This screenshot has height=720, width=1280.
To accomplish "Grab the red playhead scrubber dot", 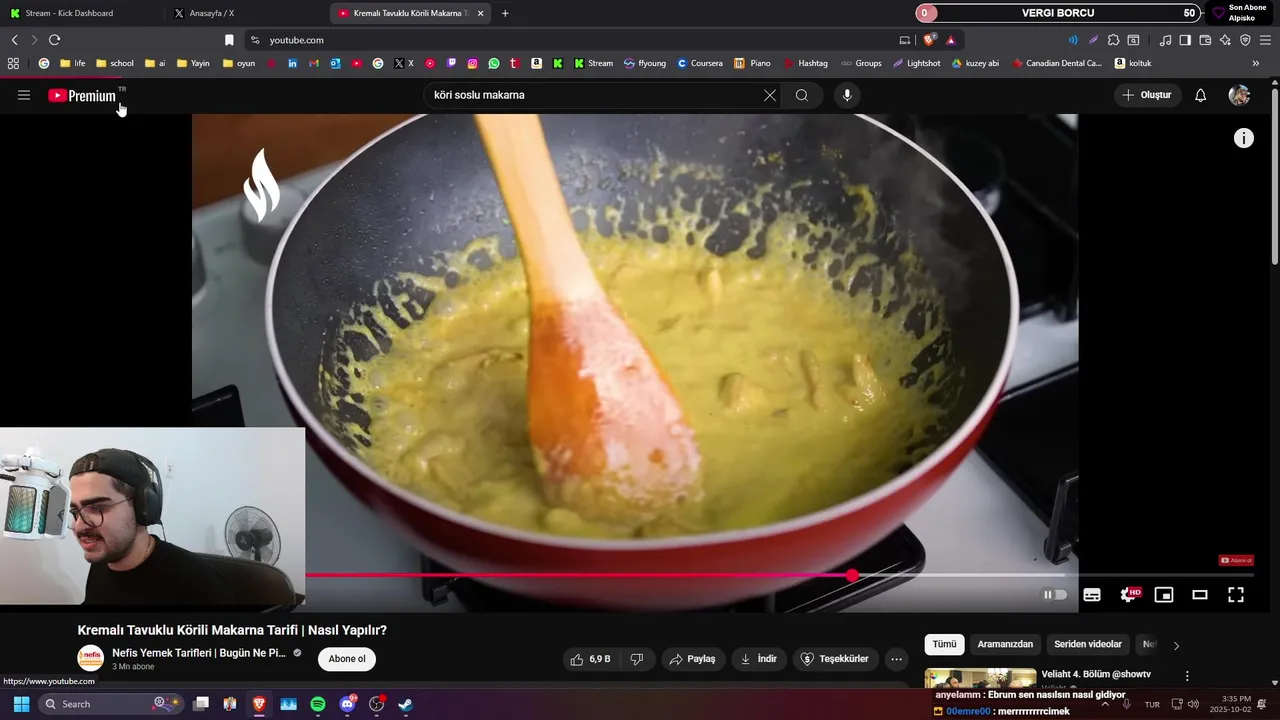I will (x=852, y=575).
